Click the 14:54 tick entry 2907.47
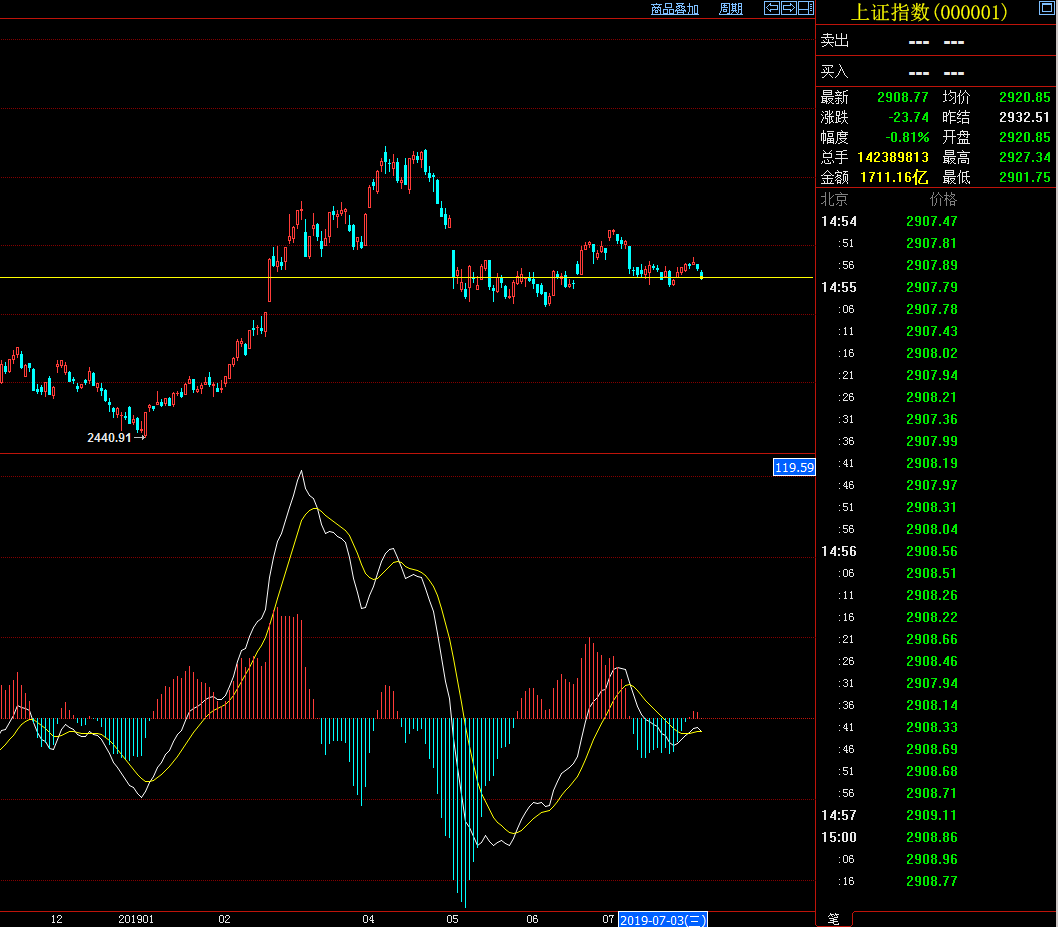This screenshot has height=927, width=1058. (931, 221)
